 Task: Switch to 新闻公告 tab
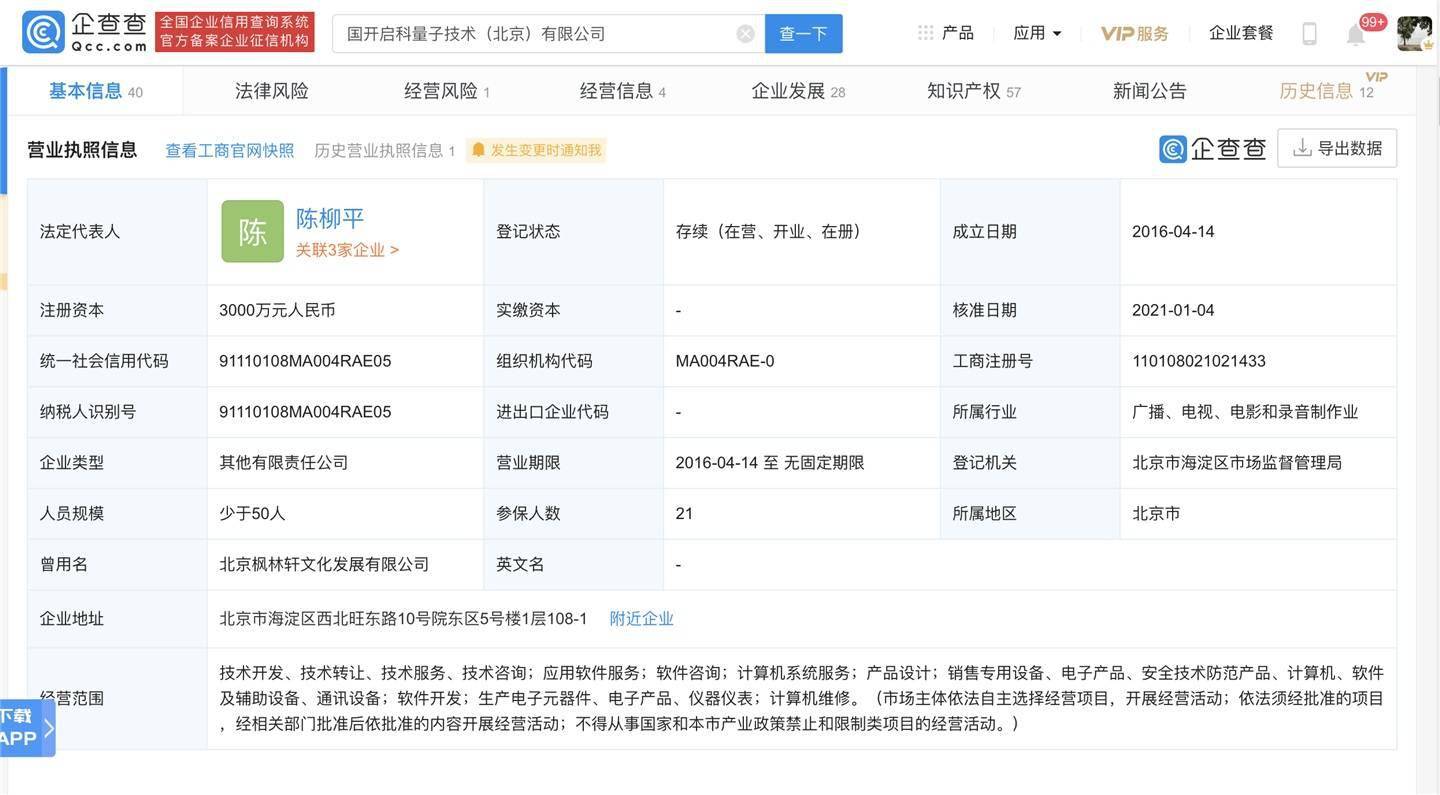tap(1150, 91)
